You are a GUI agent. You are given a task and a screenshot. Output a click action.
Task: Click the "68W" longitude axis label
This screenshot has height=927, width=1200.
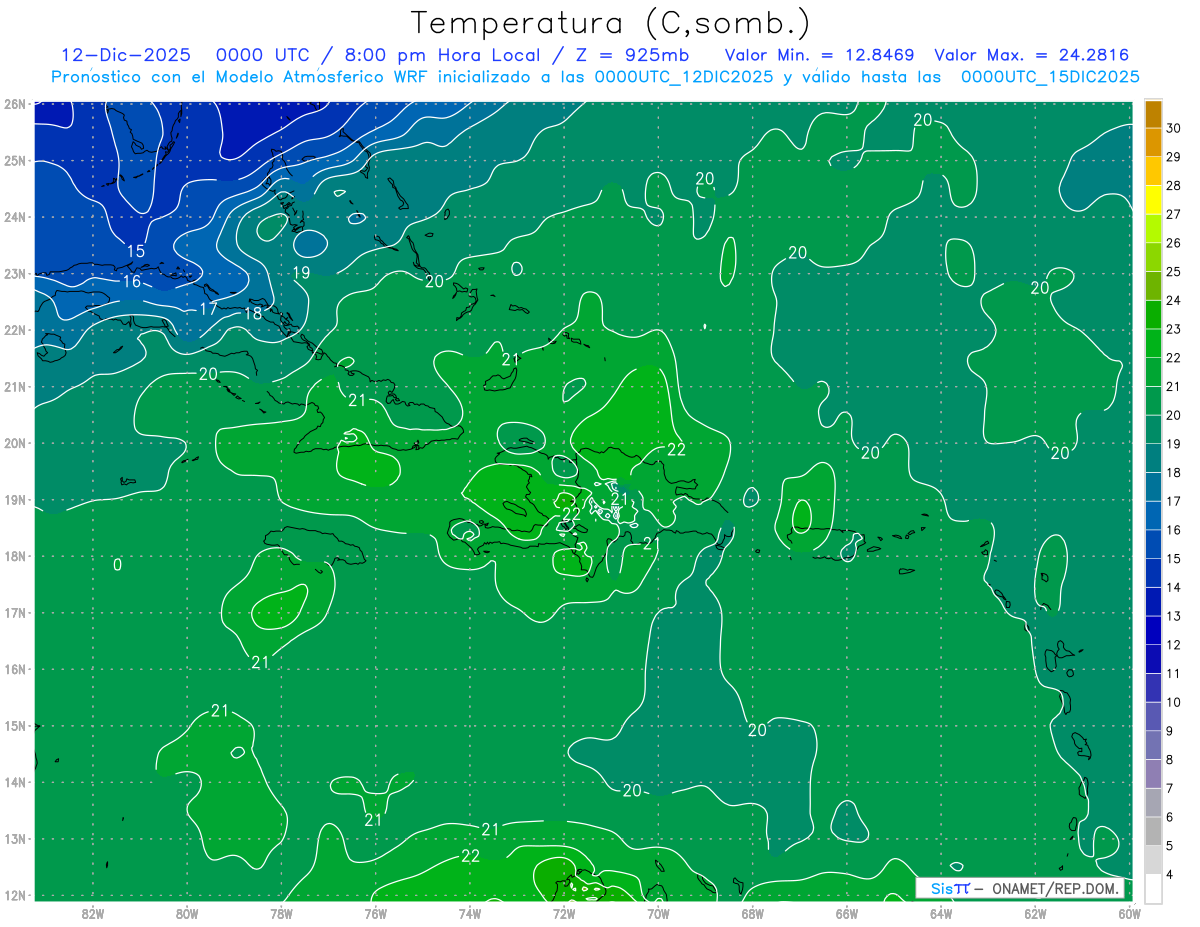tap(753, 913)
